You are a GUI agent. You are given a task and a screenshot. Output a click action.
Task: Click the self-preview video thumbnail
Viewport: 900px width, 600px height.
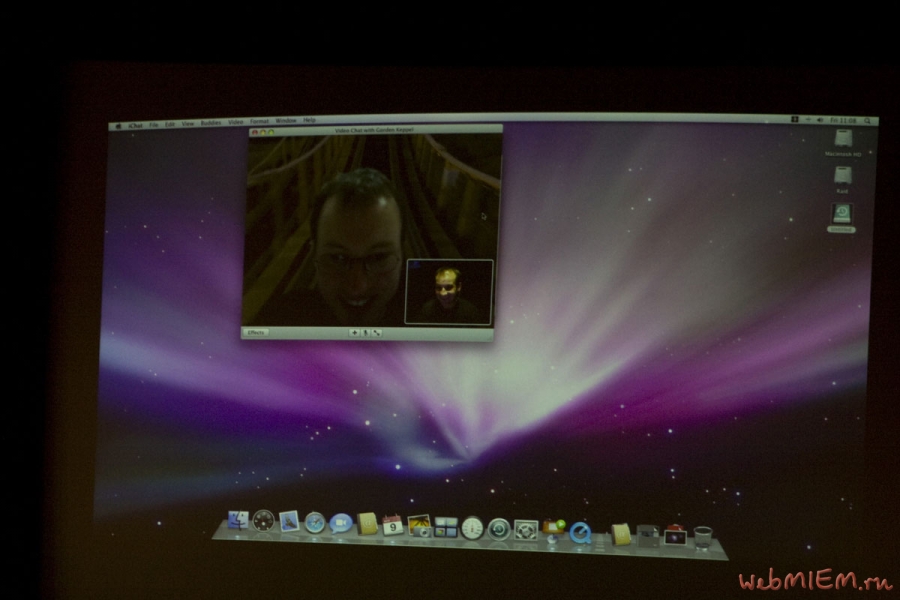tap(449, 292)
